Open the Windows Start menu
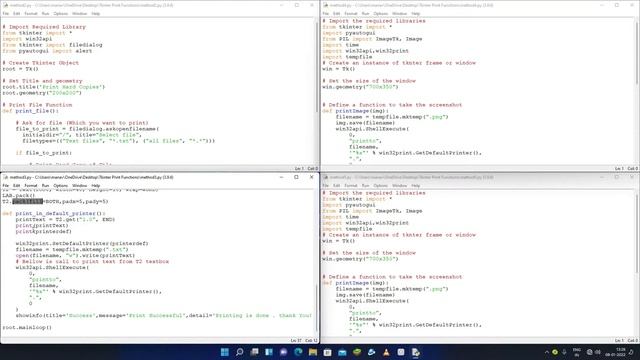Image resolution: width=640 pixels, height=360 pixels. (224, 352)
